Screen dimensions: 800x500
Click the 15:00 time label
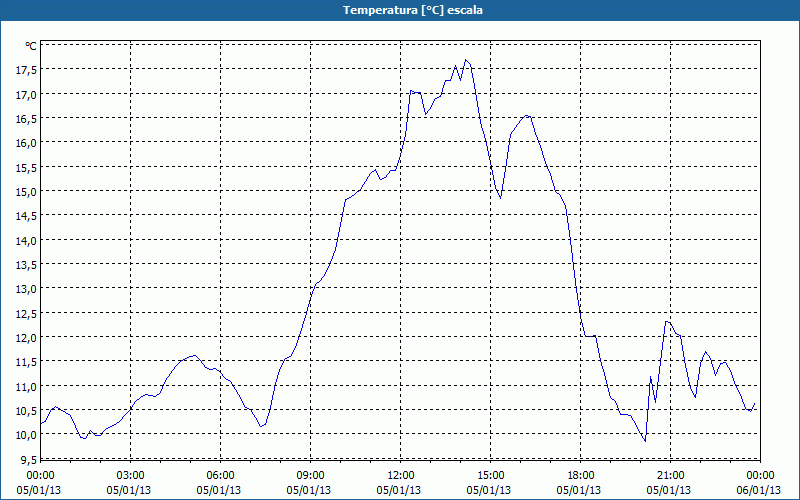tap(491, 476)
